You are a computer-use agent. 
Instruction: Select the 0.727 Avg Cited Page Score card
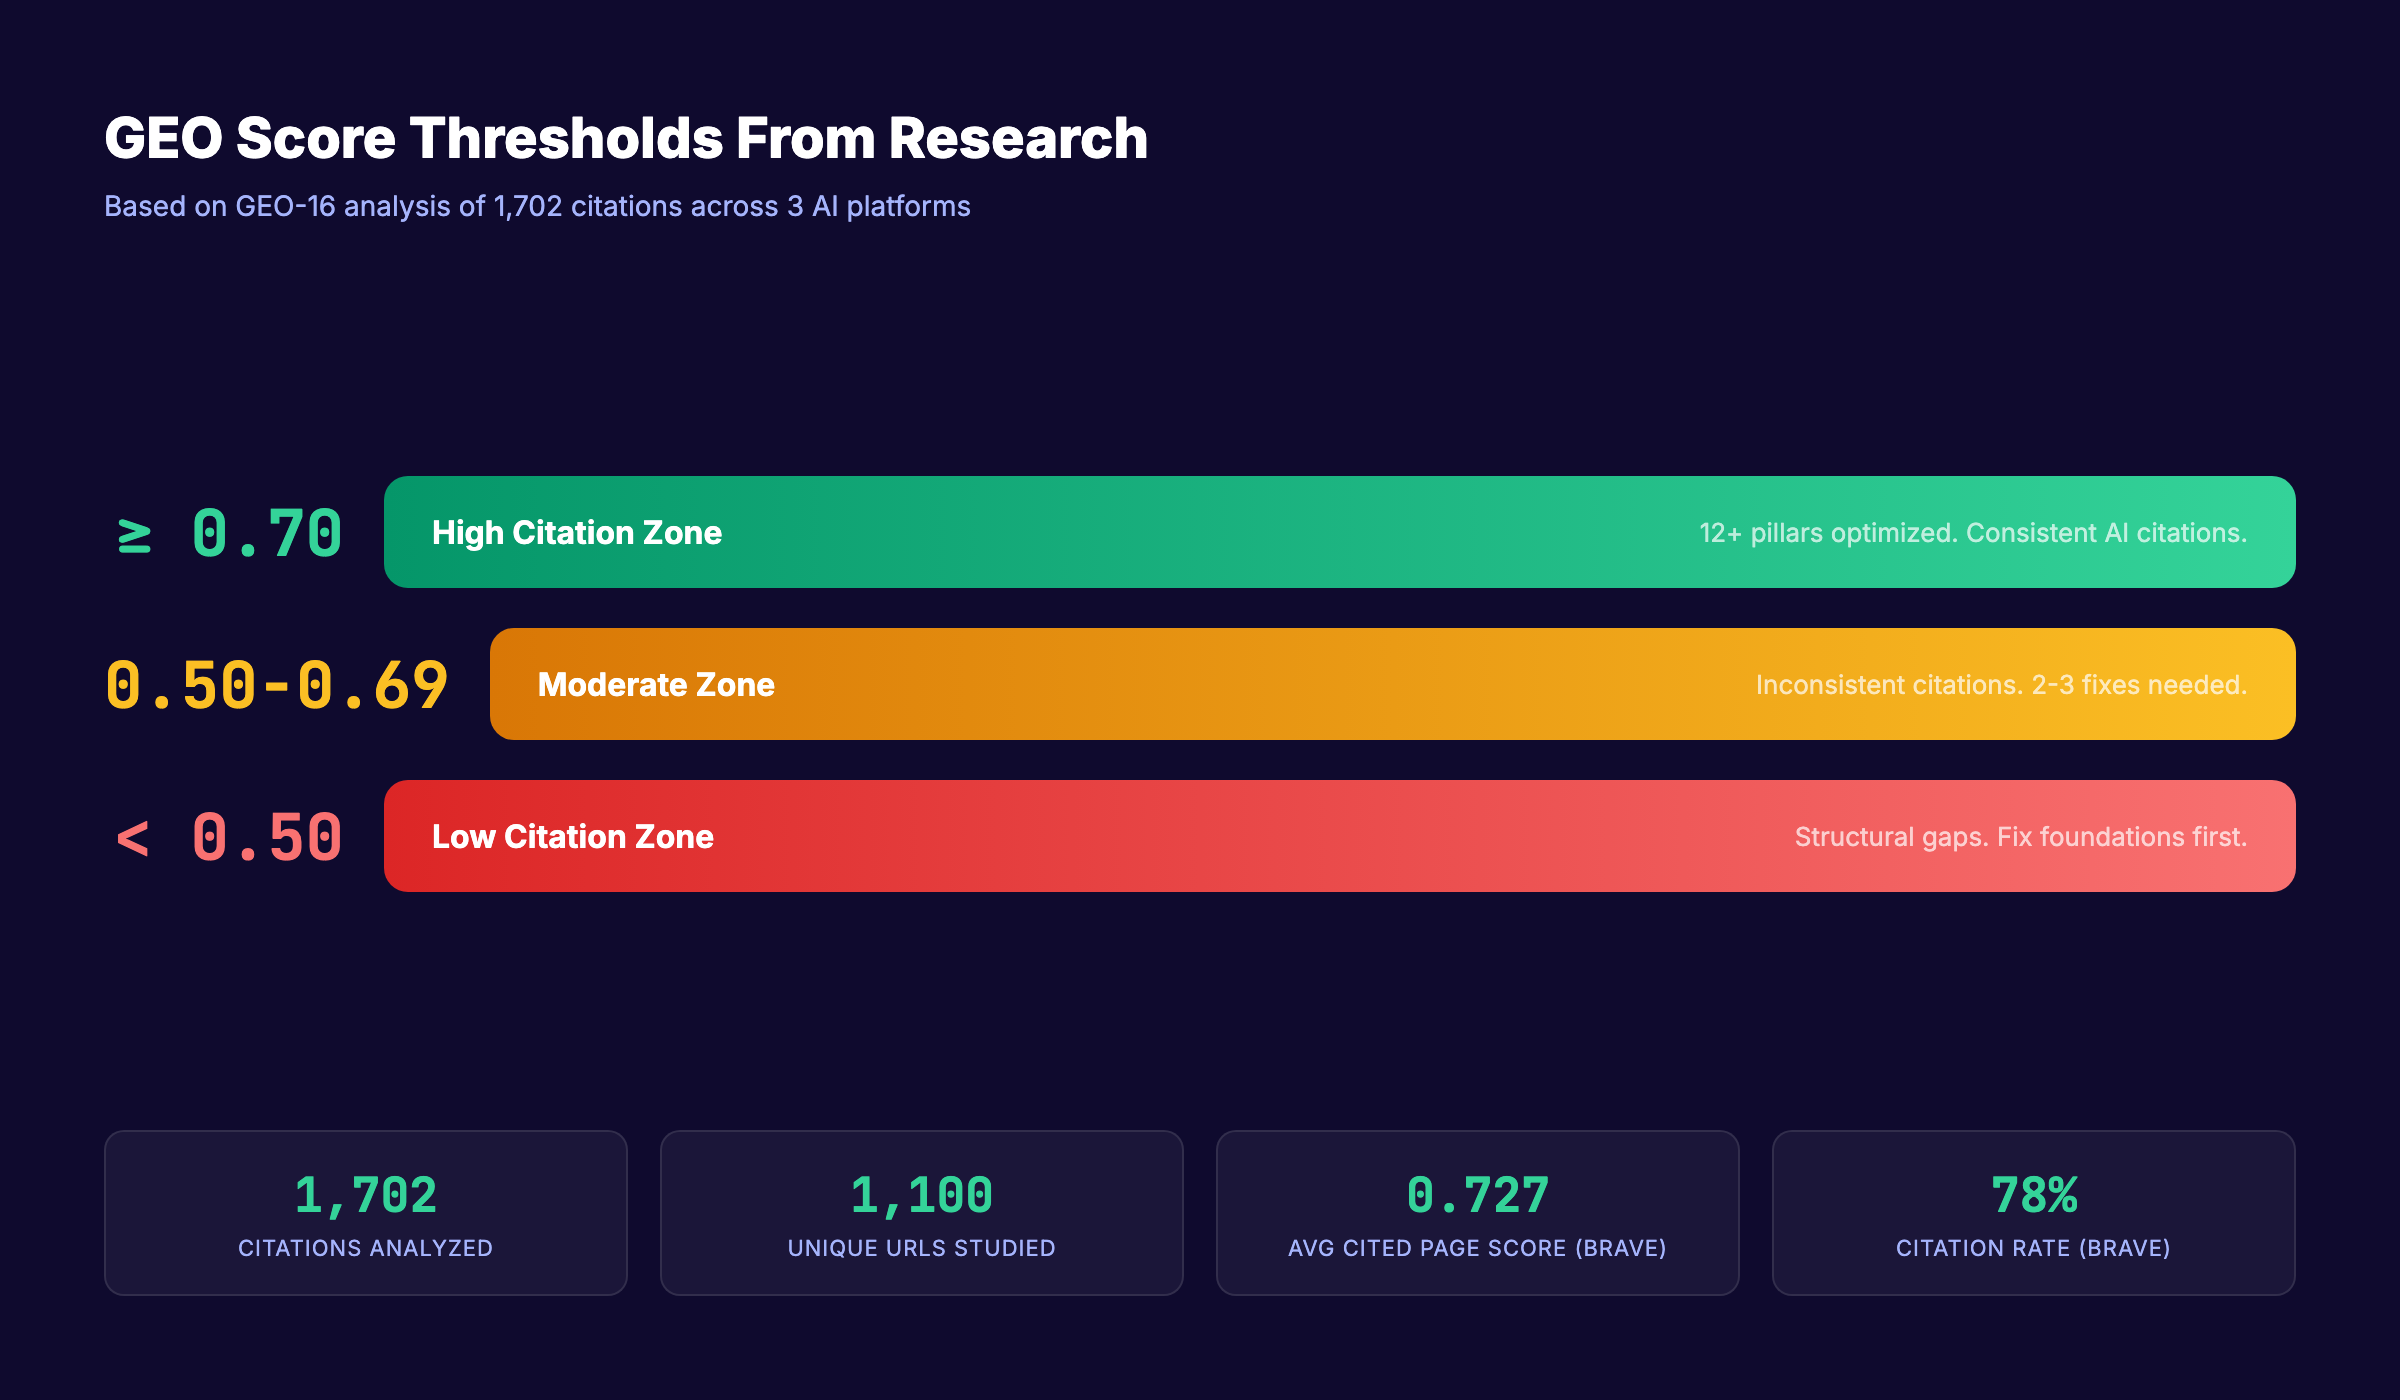point(1477,1213)
